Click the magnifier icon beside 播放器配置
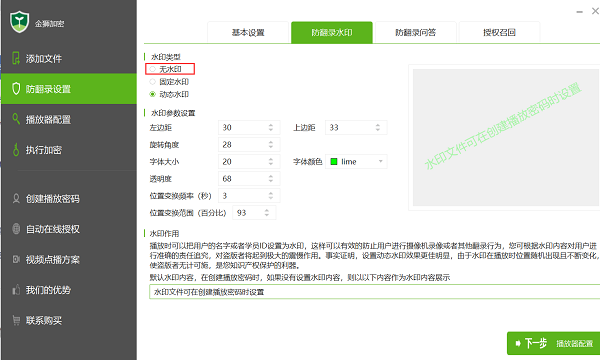600x360 pixels. pyautogui.click(x=16, y=119)
